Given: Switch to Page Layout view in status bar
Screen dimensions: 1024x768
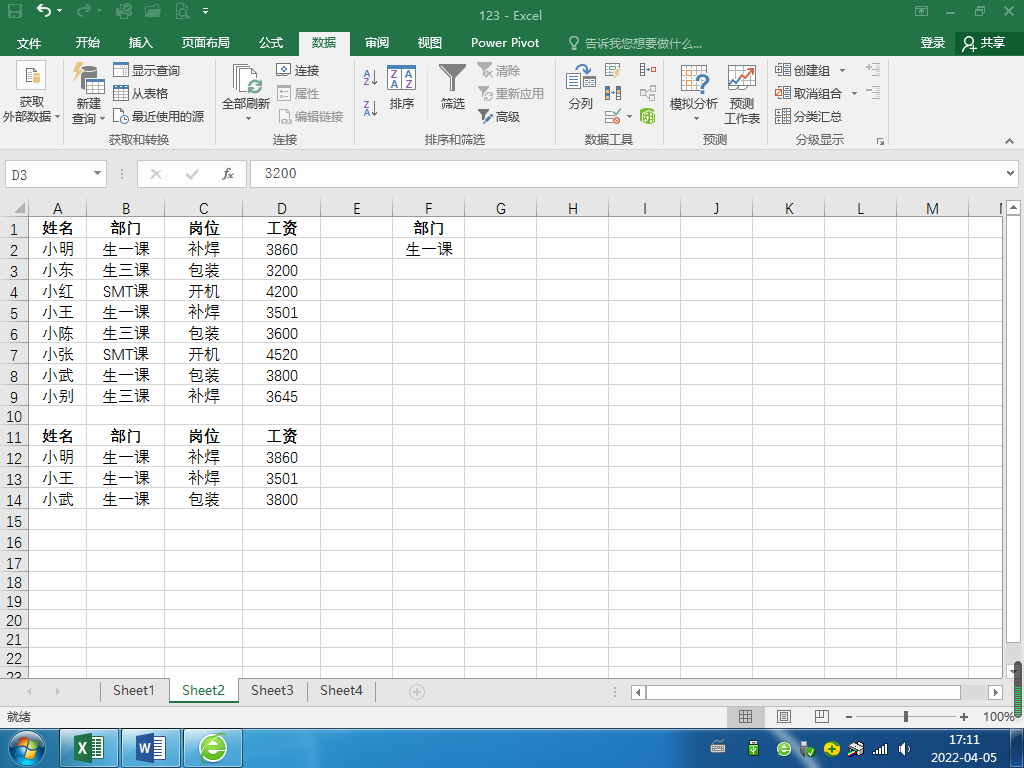Looking at the screenshot, I should [x=784, y=716].
